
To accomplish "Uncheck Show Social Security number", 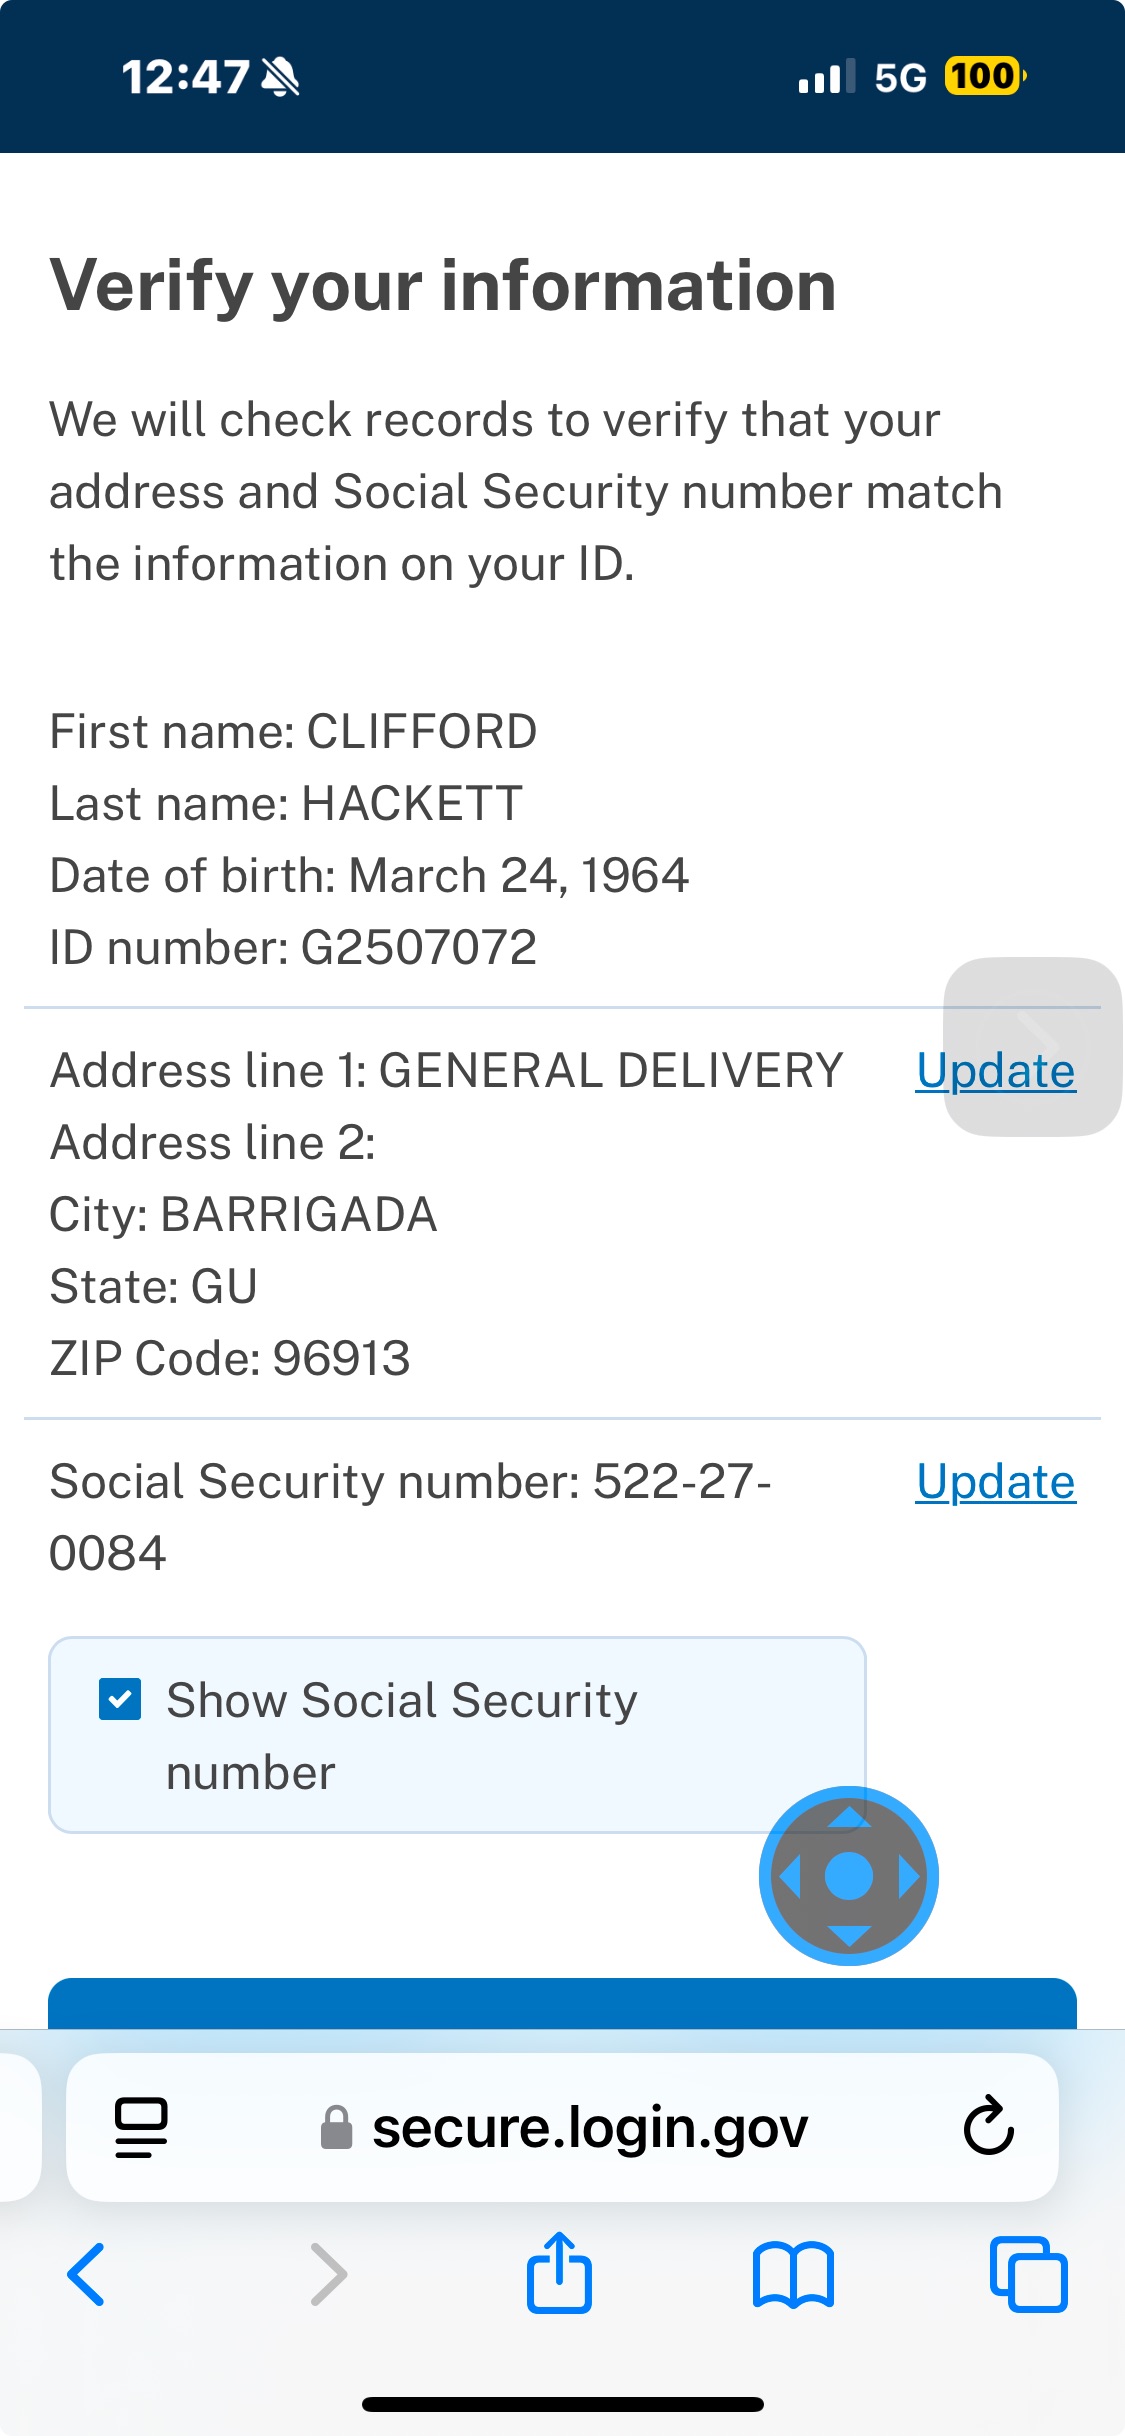I will click(x=120, y=1700).
